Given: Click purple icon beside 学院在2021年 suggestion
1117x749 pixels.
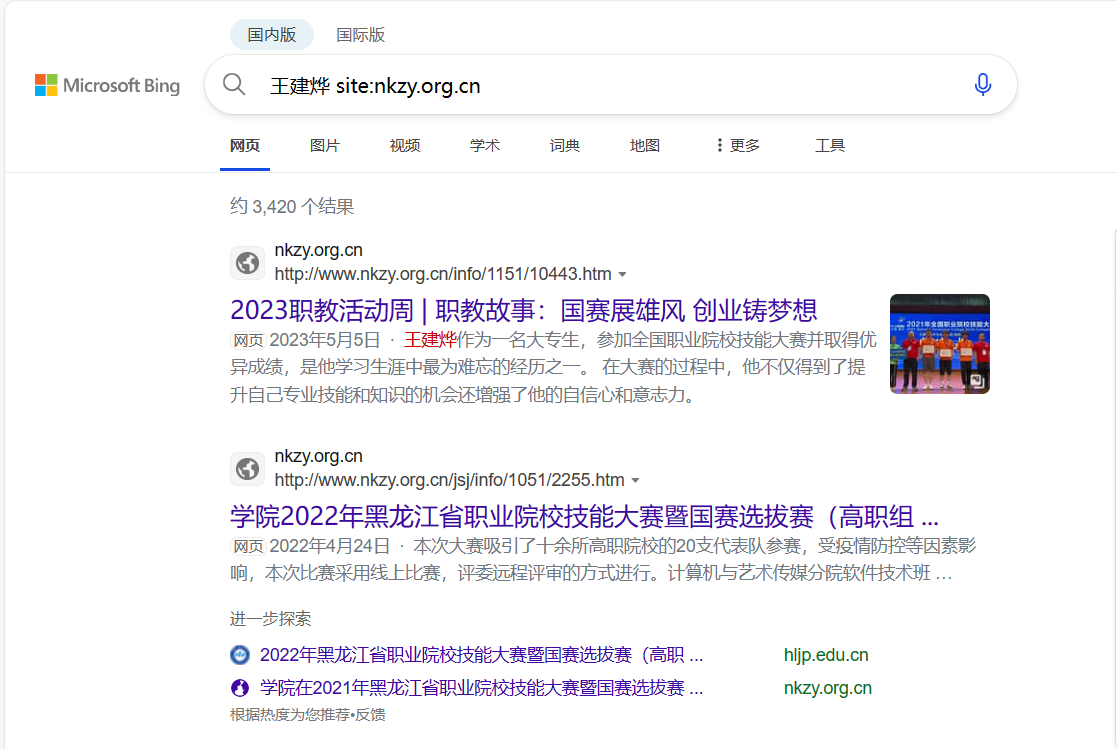Looking at the screenshot, I should tap(240, 688).
